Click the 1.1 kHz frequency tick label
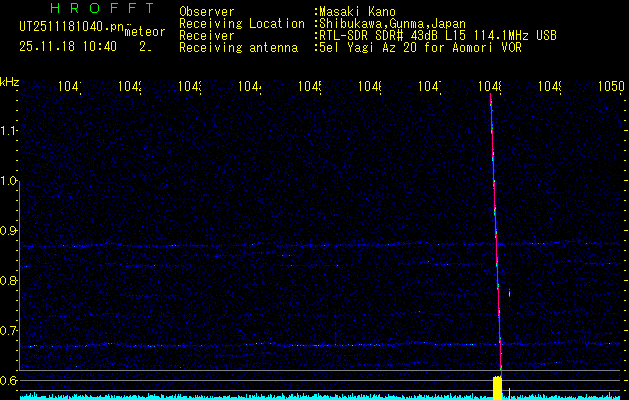This screenshot has width=629, height=400. click(x=9, y=131)
